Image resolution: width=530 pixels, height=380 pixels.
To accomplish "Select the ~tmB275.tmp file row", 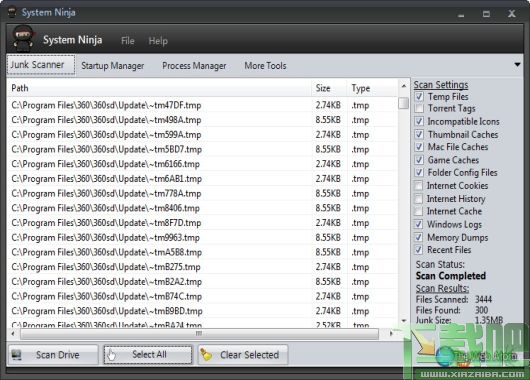I will pos(202,267).
